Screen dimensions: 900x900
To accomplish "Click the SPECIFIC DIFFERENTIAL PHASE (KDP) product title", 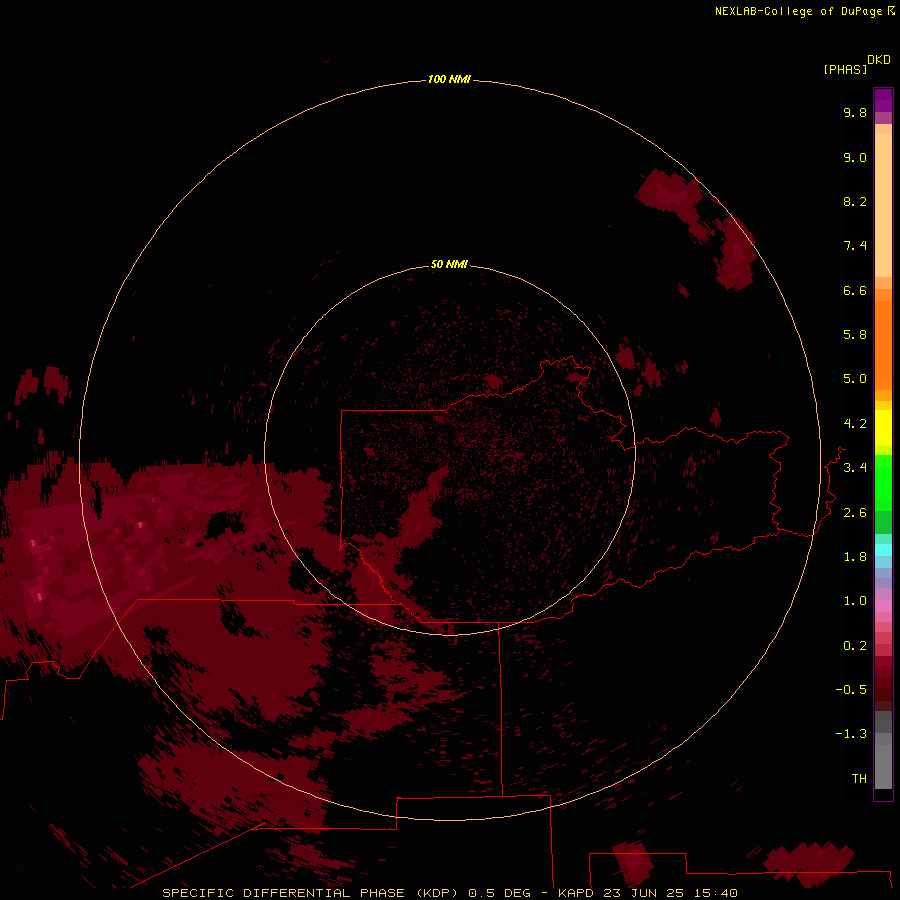I will point(312,893).
